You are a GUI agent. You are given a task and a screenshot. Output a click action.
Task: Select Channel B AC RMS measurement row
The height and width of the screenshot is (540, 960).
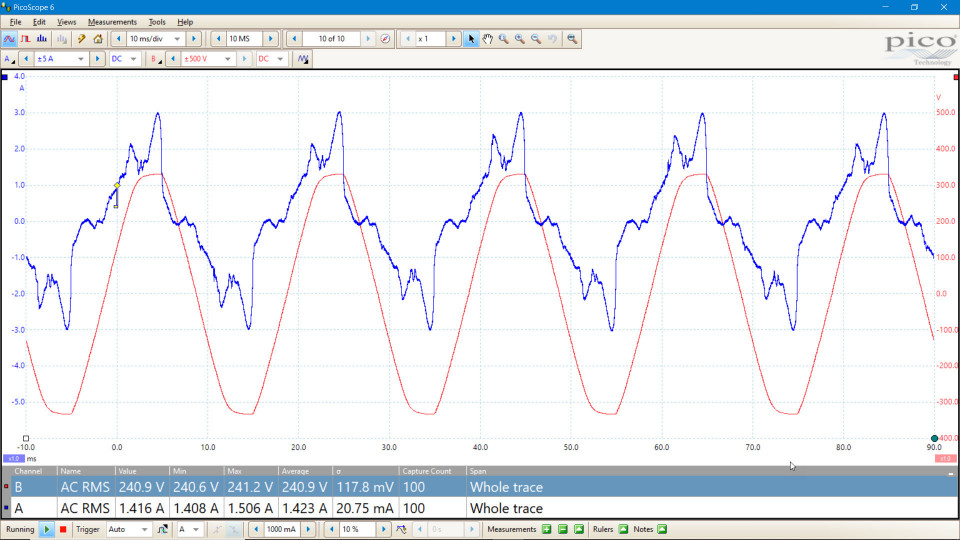click(480, 487)
